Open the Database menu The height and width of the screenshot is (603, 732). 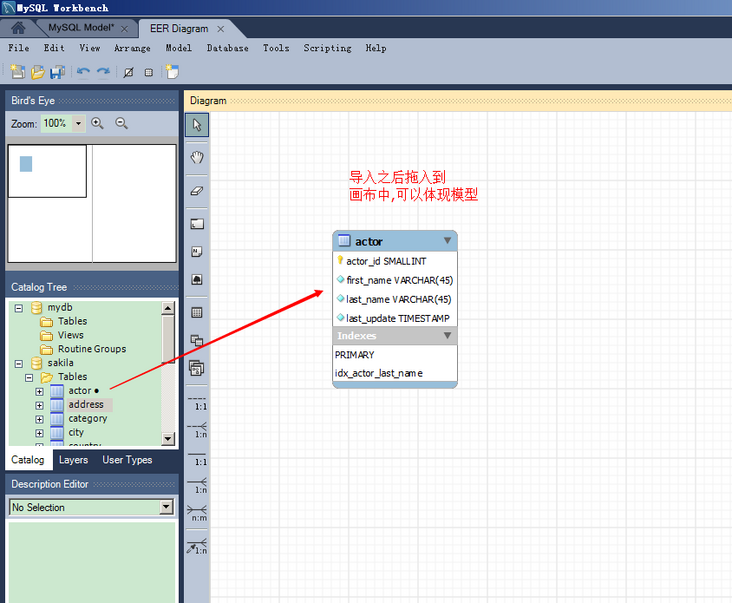[227, 48]
